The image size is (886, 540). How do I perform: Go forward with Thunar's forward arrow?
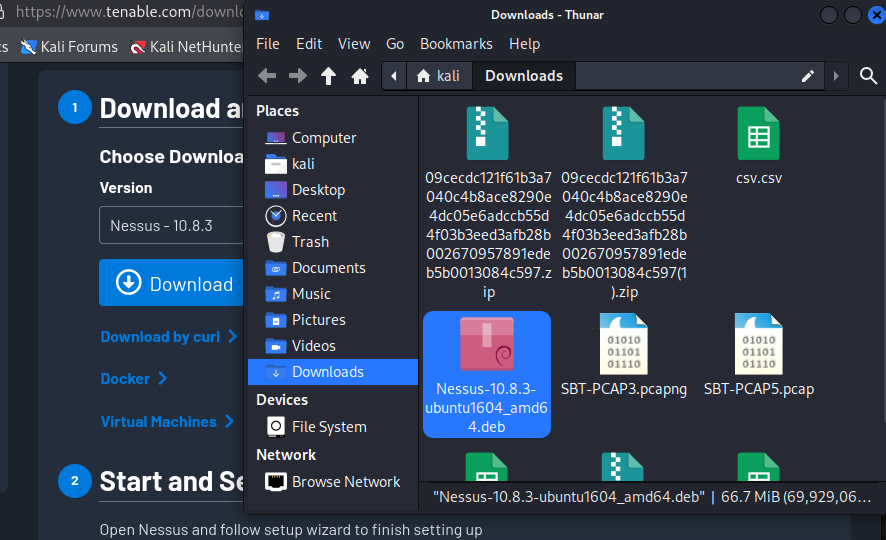pos(298,76)
